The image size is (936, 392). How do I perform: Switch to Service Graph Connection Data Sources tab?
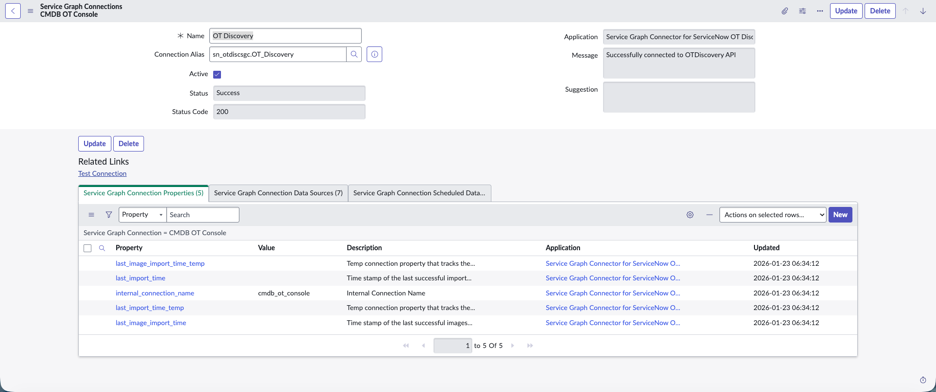pos(278,193)
